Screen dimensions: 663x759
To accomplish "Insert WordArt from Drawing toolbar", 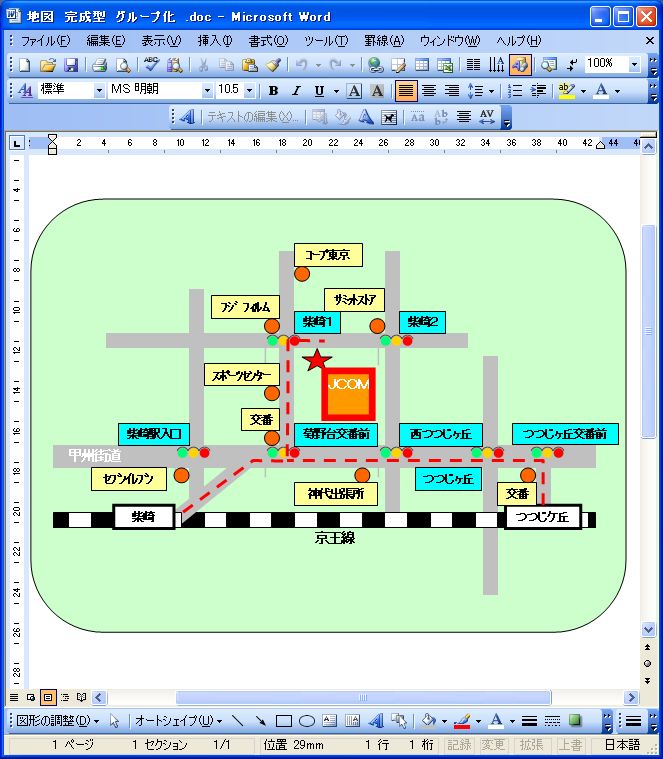I will (x=376, y=721).
